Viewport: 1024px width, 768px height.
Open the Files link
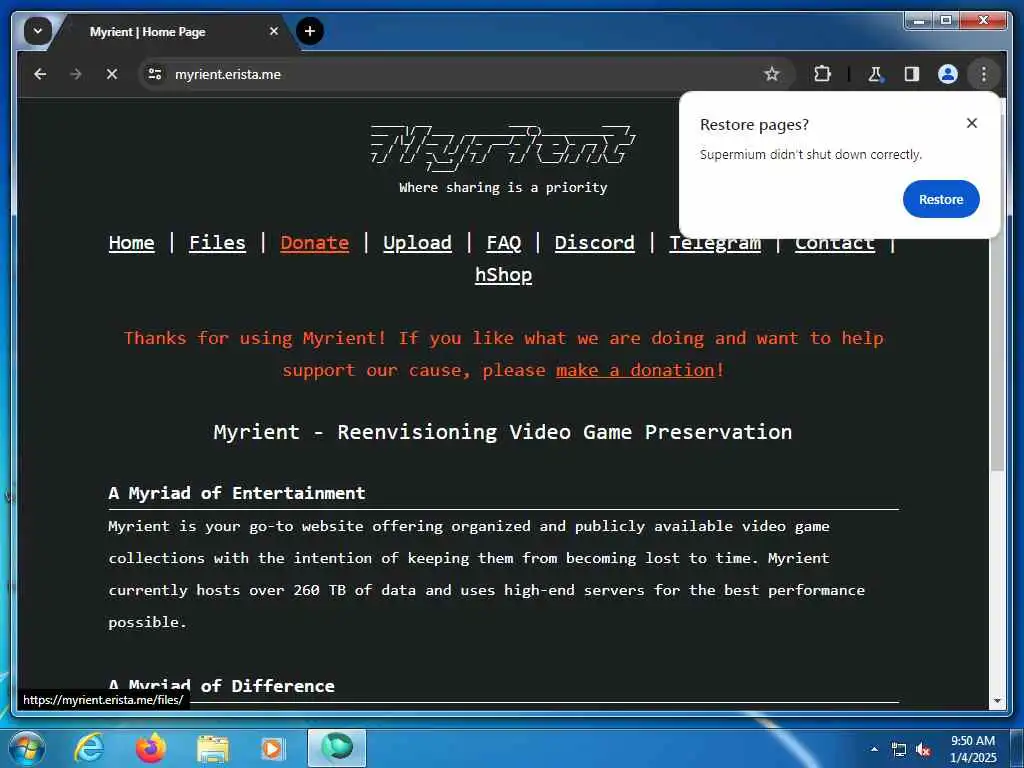(x=217, y=243)
